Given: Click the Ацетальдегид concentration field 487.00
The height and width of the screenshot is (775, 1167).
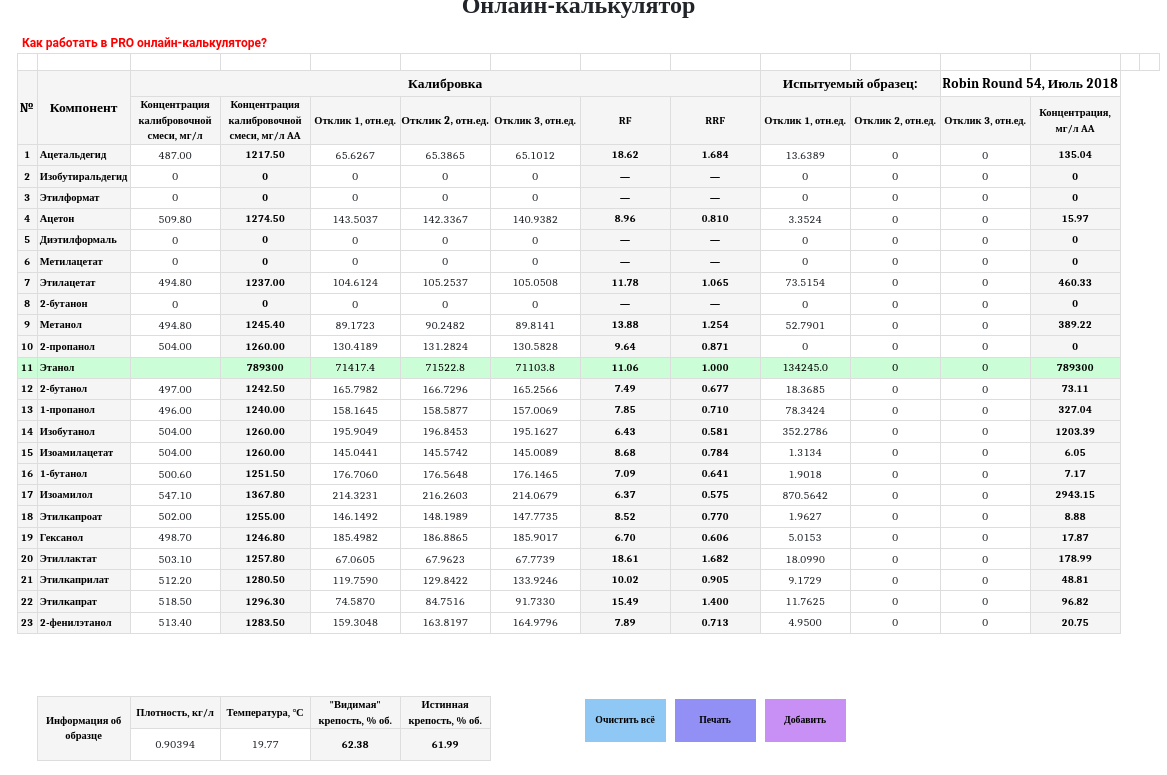Looking at the screenshot, I should click(x=175, y=155).
